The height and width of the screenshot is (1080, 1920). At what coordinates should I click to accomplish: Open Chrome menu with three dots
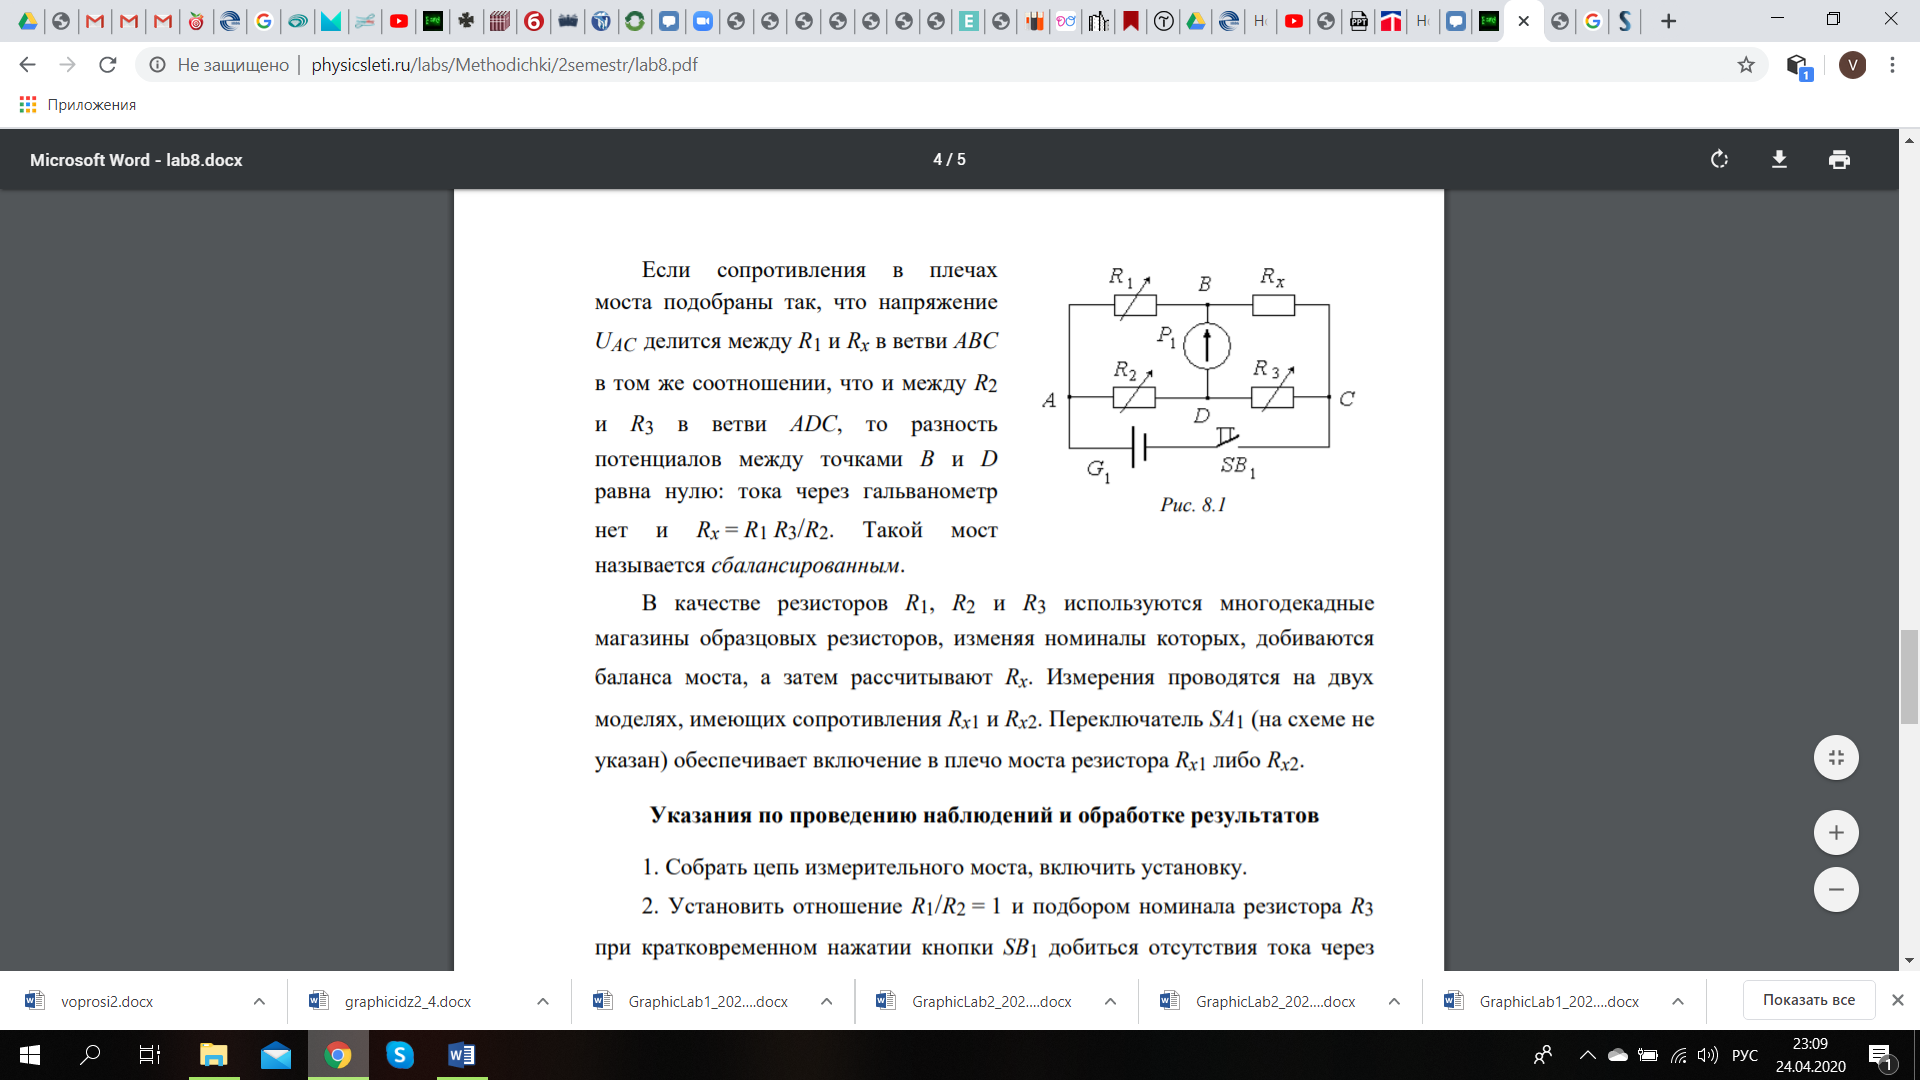pyautogui.click(x=1892, y=65)
